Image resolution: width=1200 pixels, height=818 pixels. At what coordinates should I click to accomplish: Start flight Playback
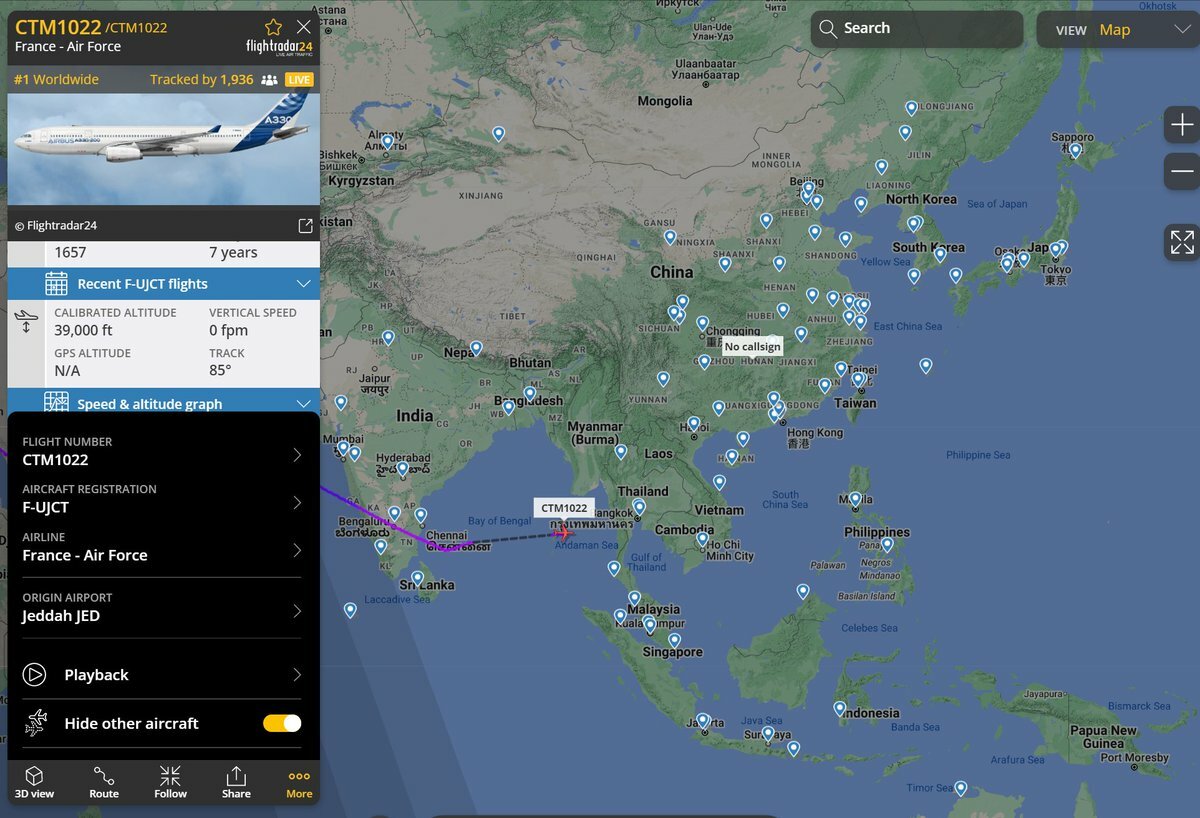(161, 675)
